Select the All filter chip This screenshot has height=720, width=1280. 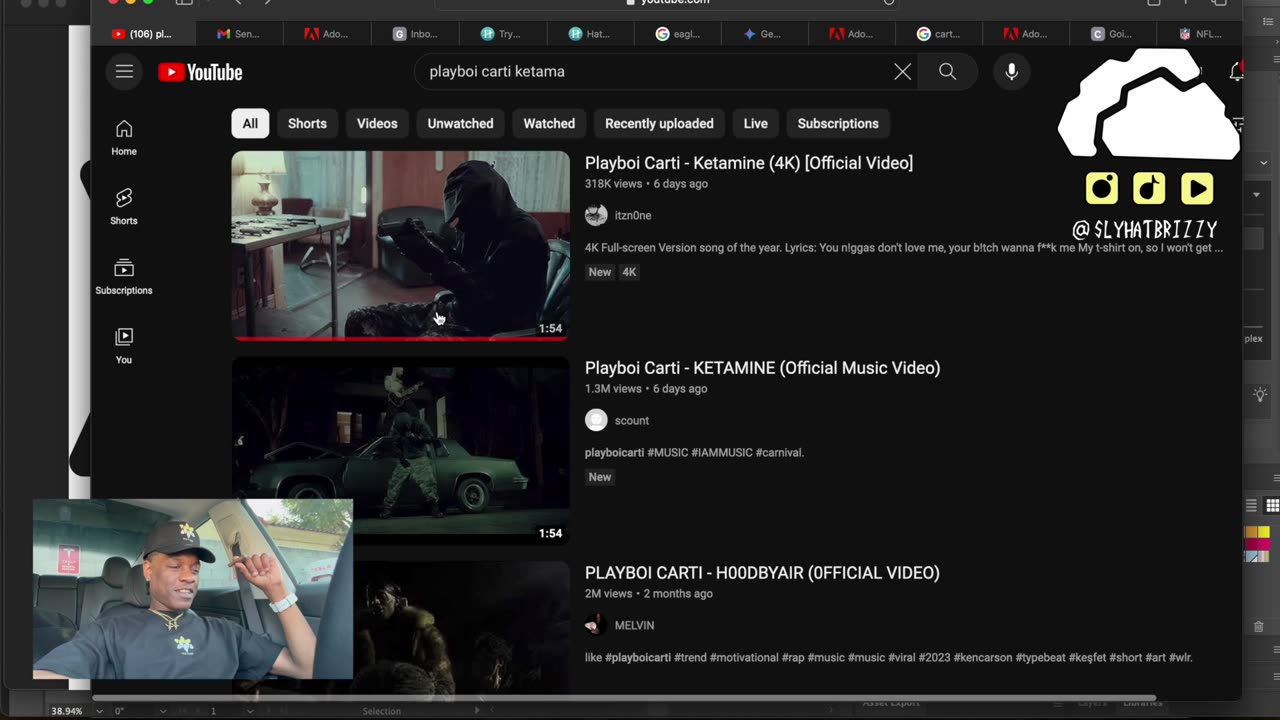(250, 123)
